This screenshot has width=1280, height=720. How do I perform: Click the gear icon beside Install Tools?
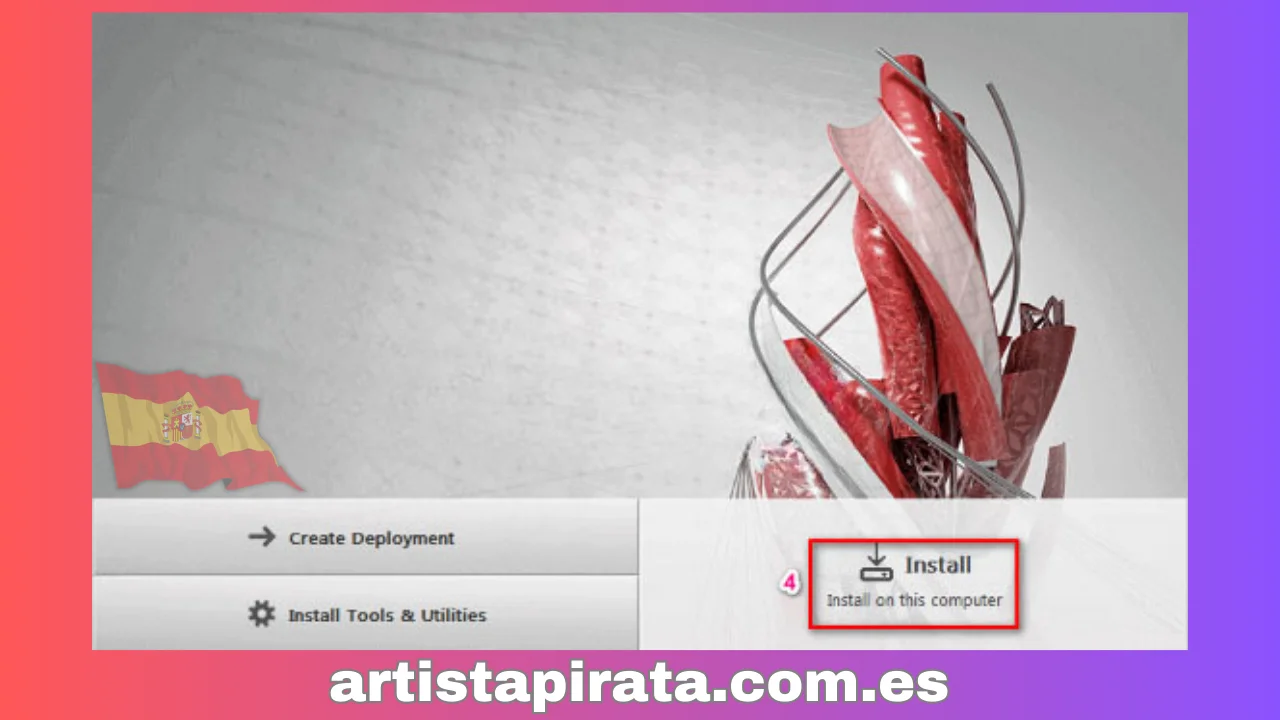click(262, 614)
